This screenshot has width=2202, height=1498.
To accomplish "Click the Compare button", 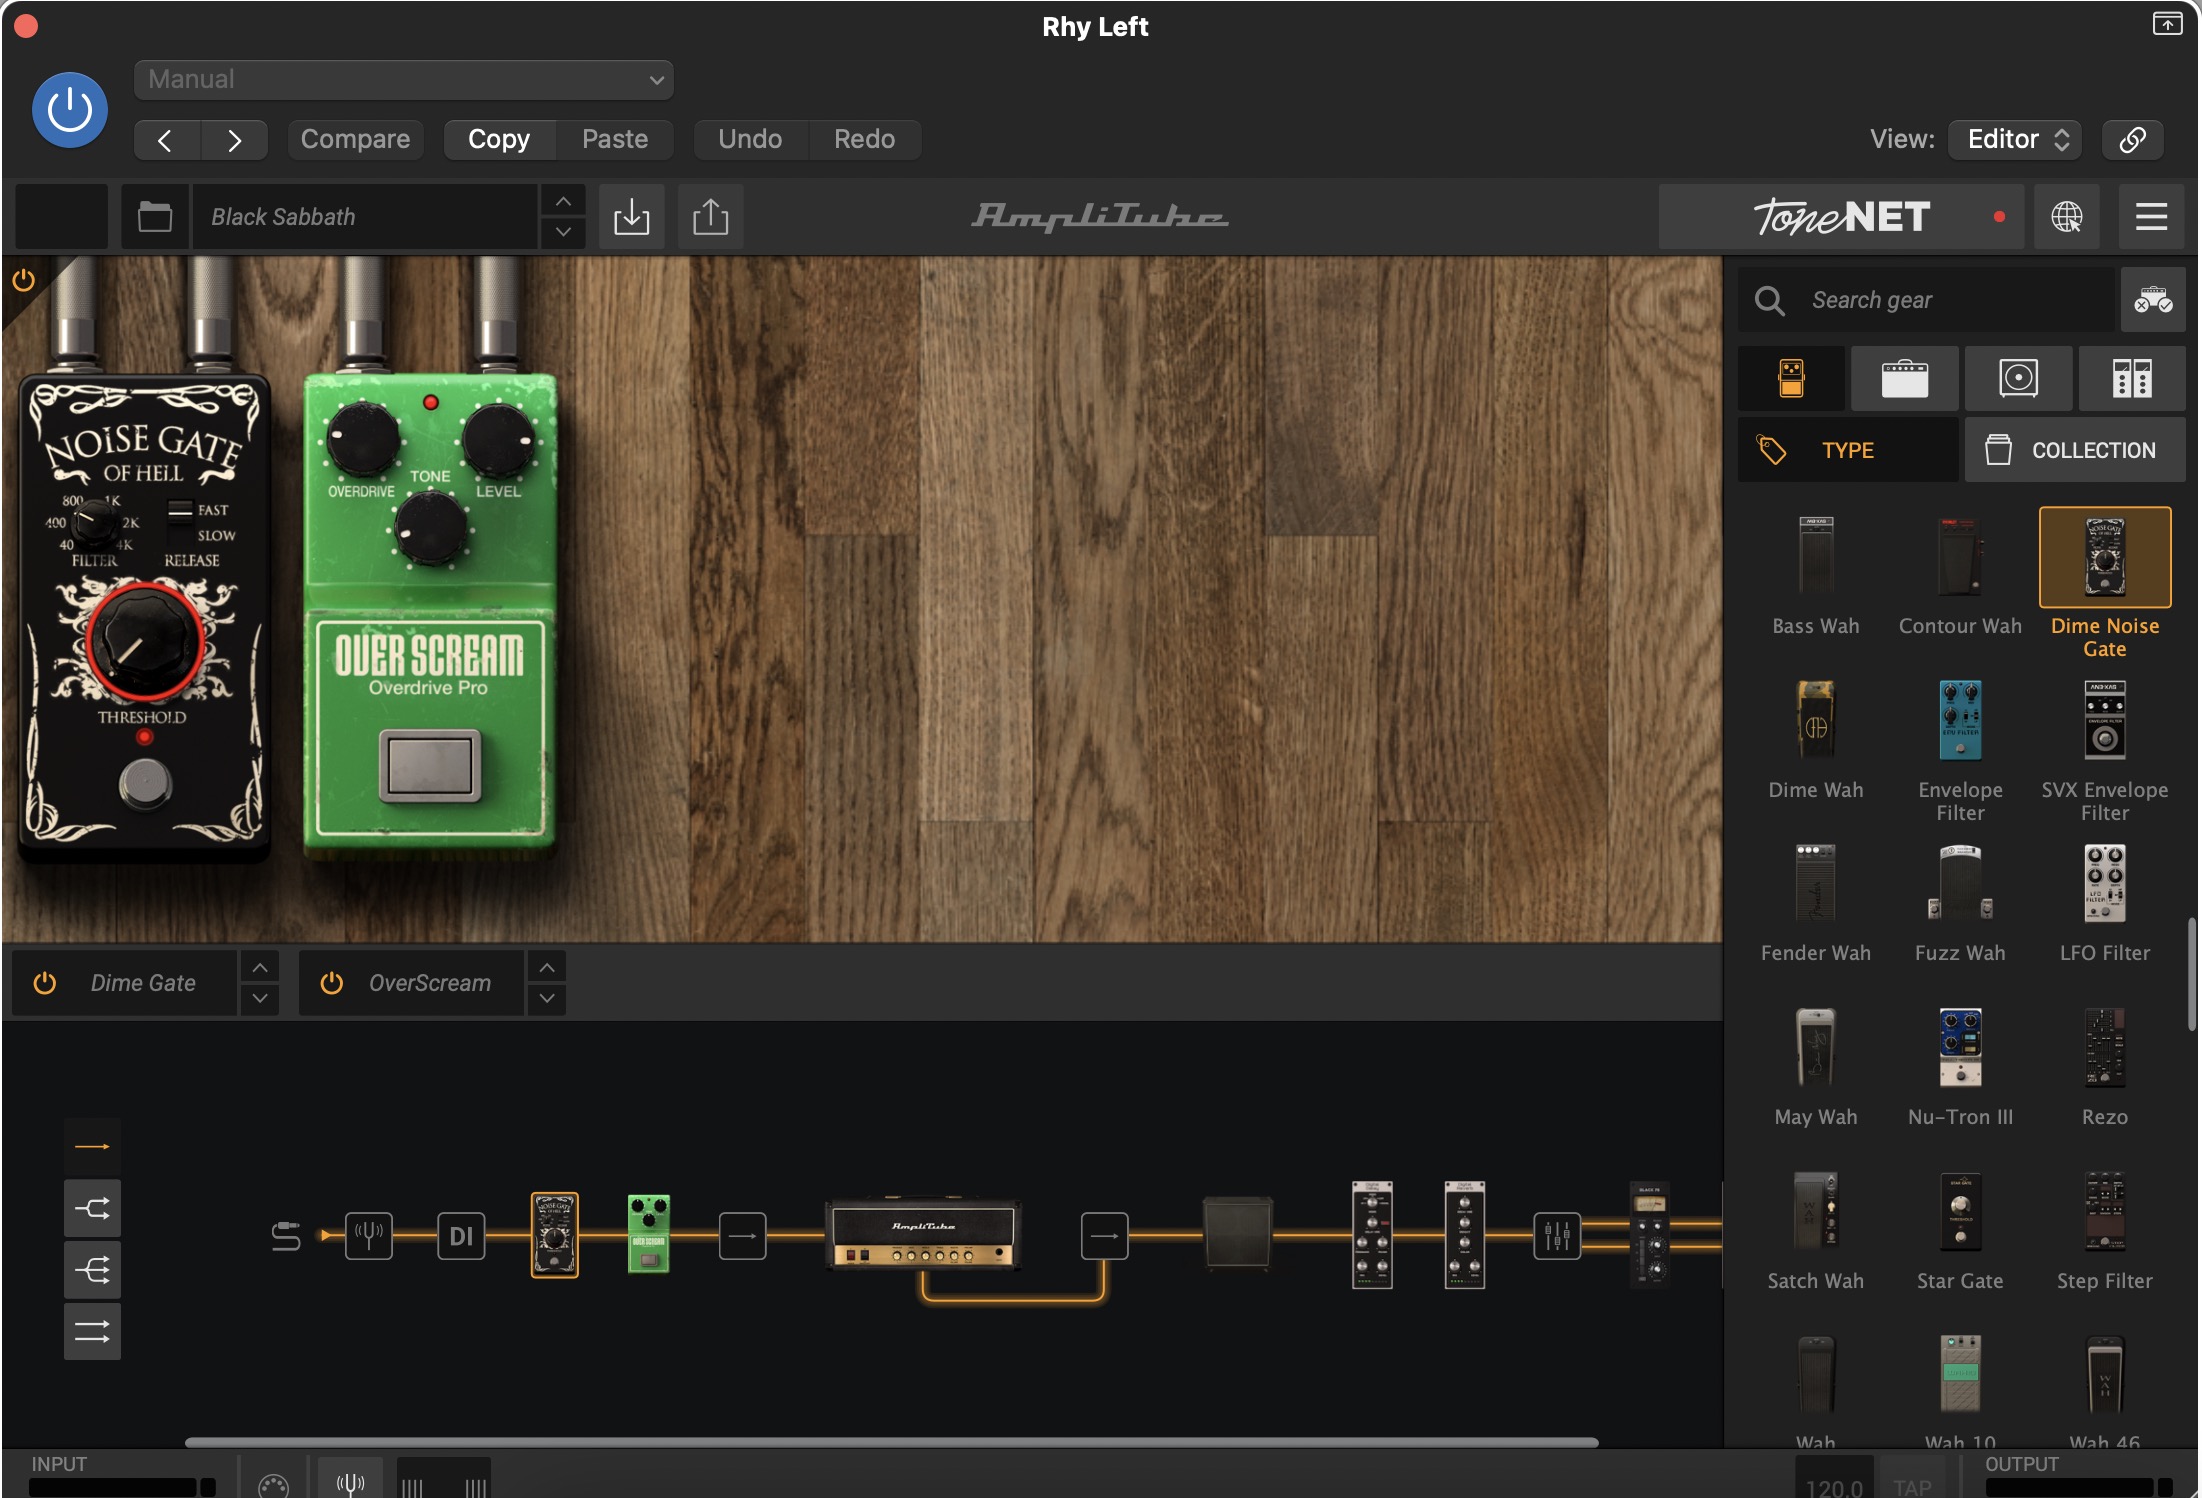I will 355,139.
